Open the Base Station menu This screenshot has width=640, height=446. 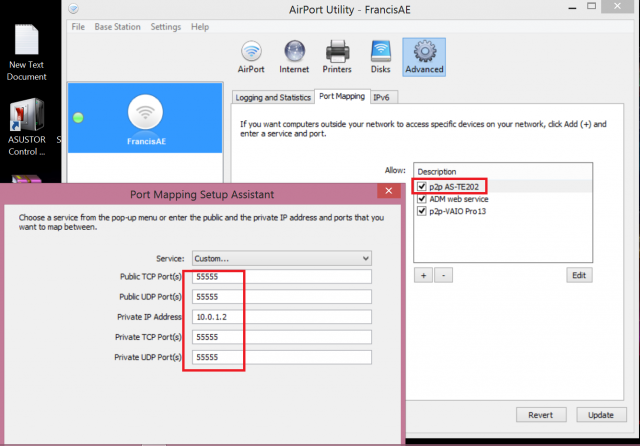coord(118,27)
